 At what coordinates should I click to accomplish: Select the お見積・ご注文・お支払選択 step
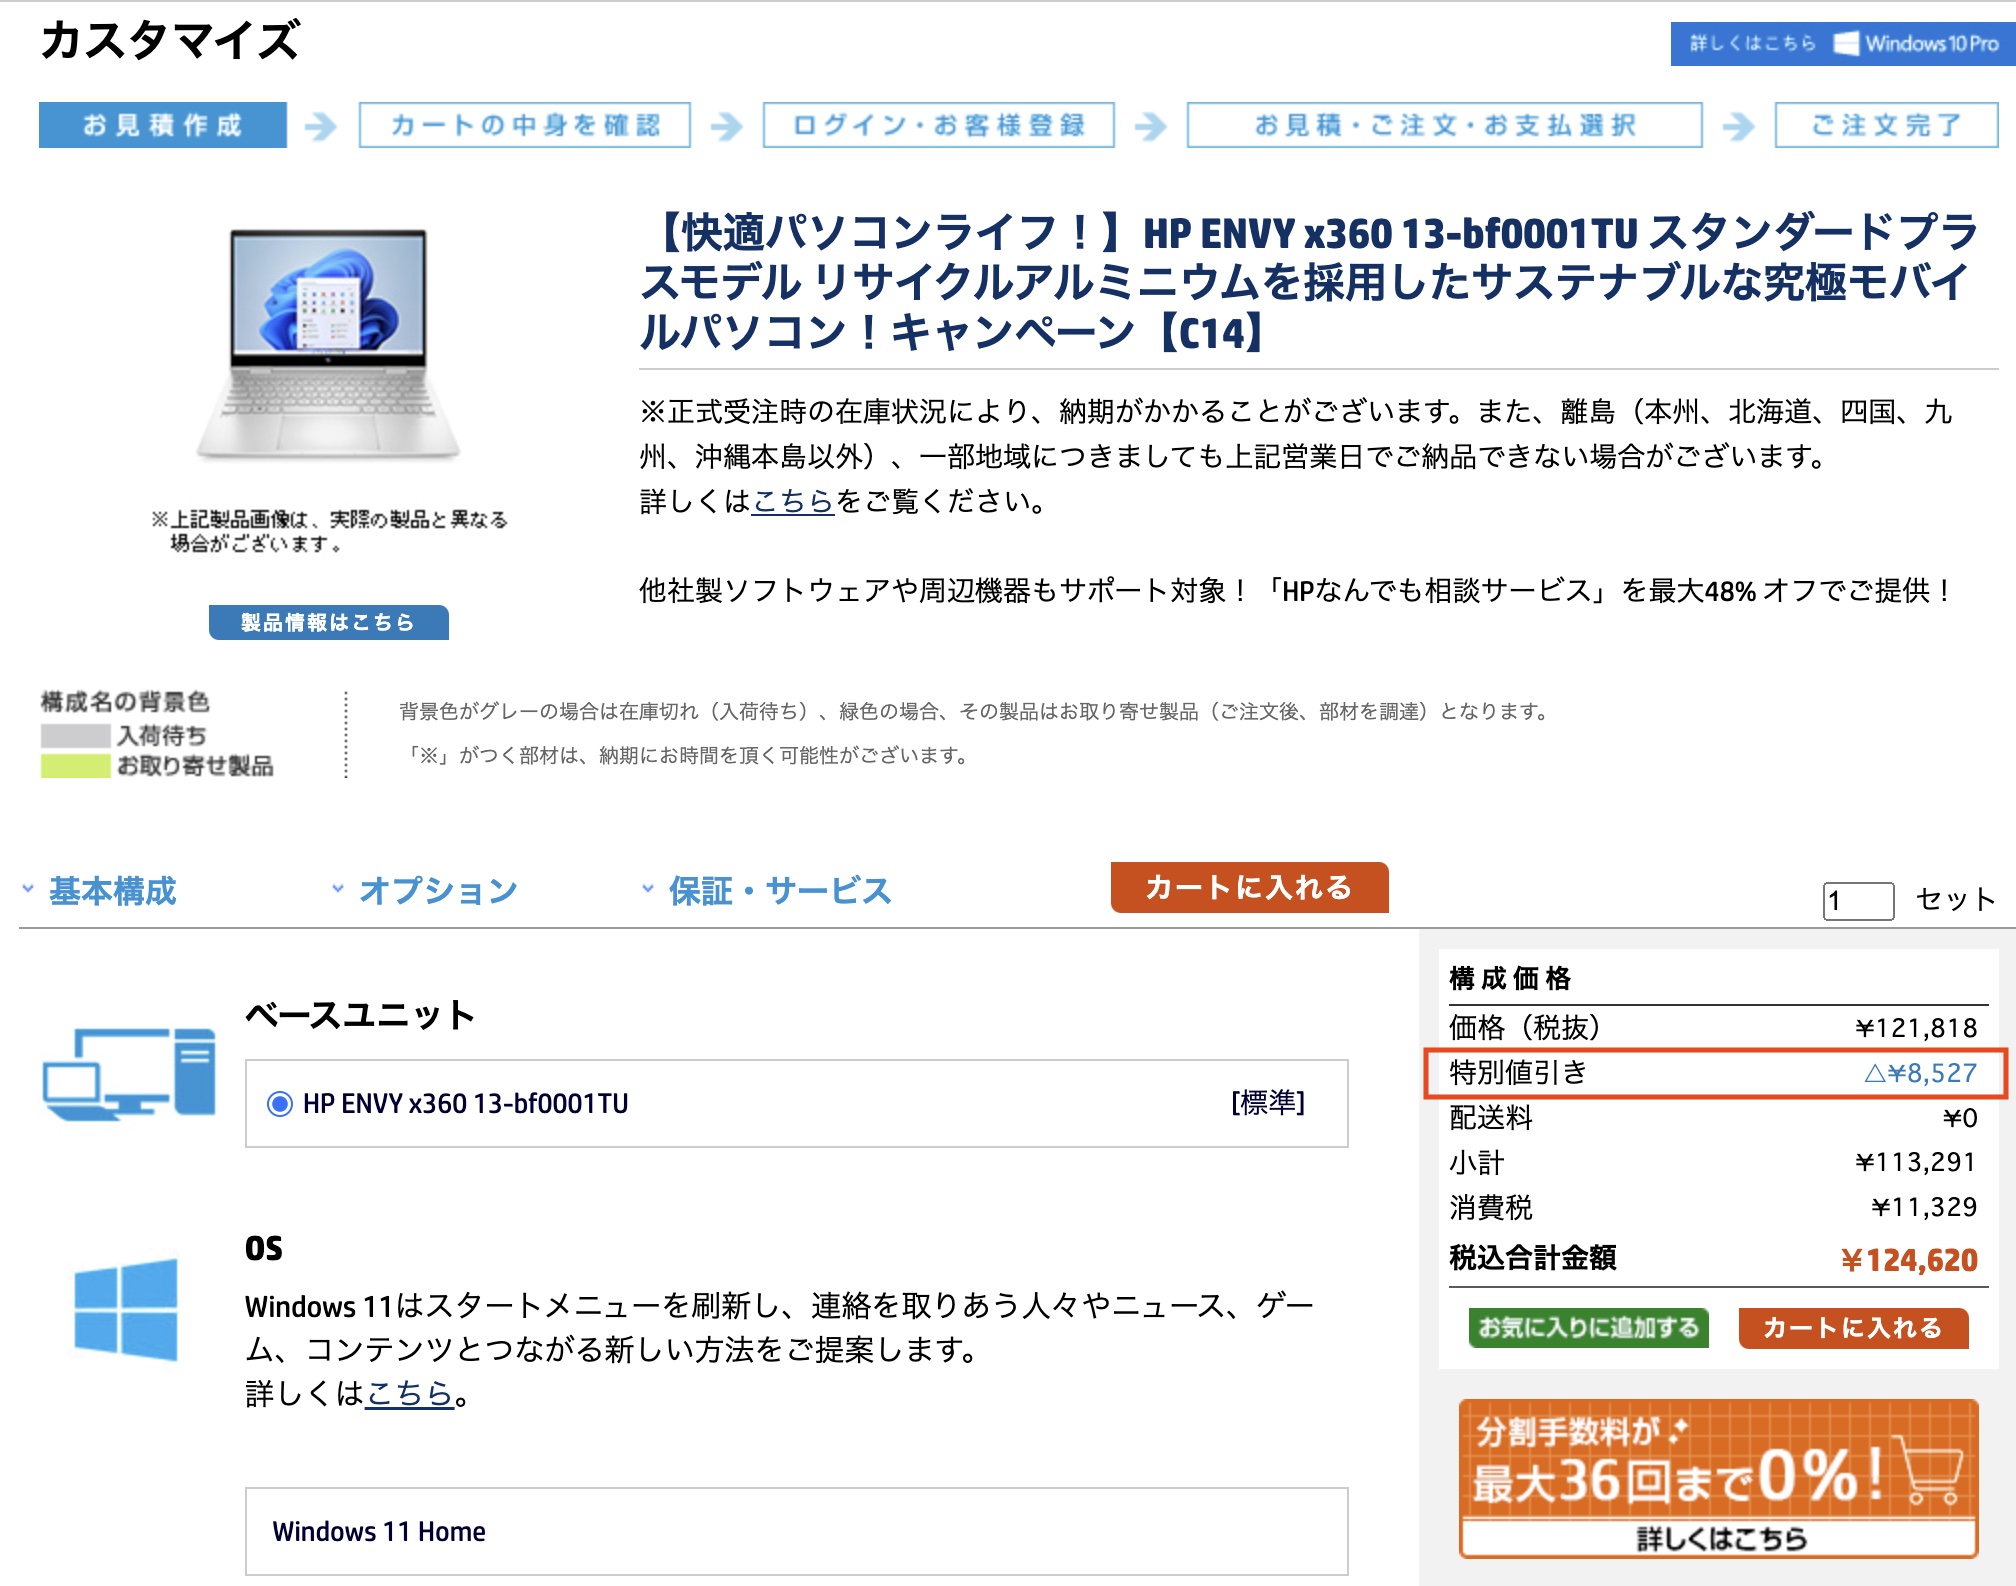click(1445, 125)
